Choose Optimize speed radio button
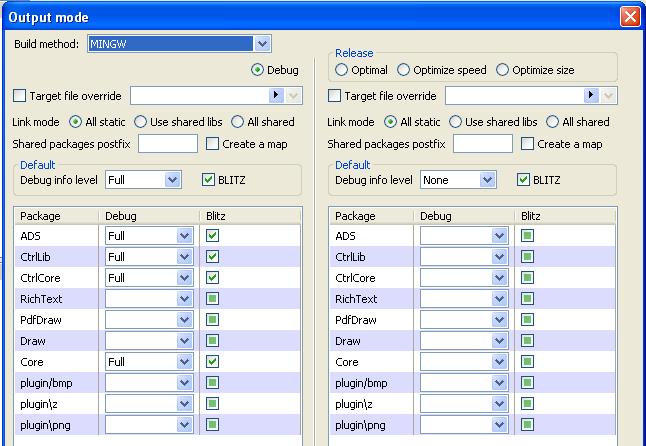 click(x=404, y=70)
